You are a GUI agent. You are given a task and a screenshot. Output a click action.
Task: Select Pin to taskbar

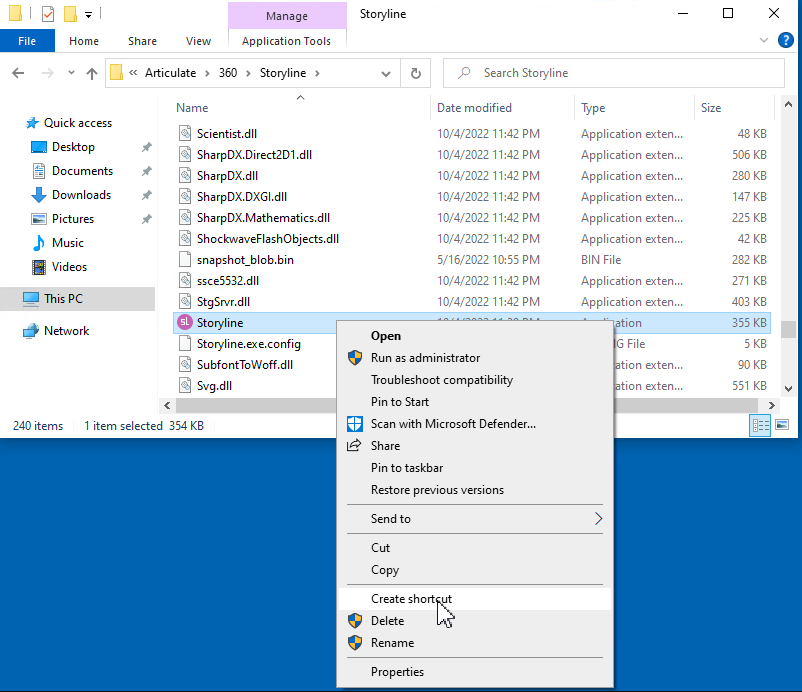point(475,467)
